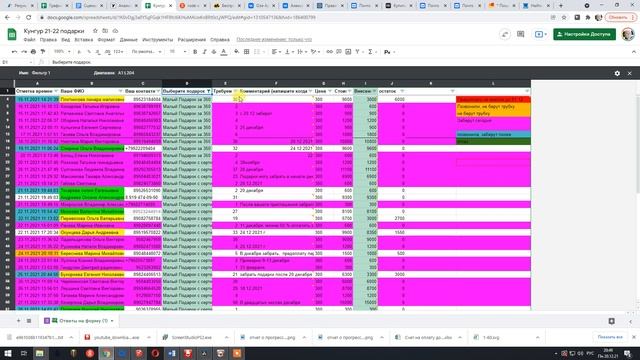Open filter dropdown for Отметка времени column
The height and width of the screenshot is (360, 640).
(56, 91)
